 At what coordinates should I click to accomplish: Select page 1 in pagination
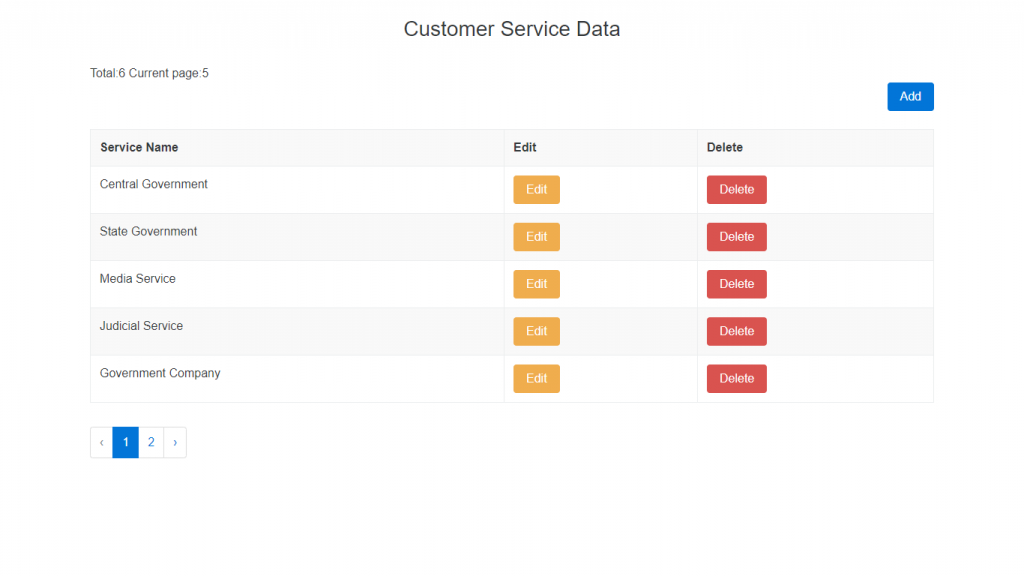[125, 442]
